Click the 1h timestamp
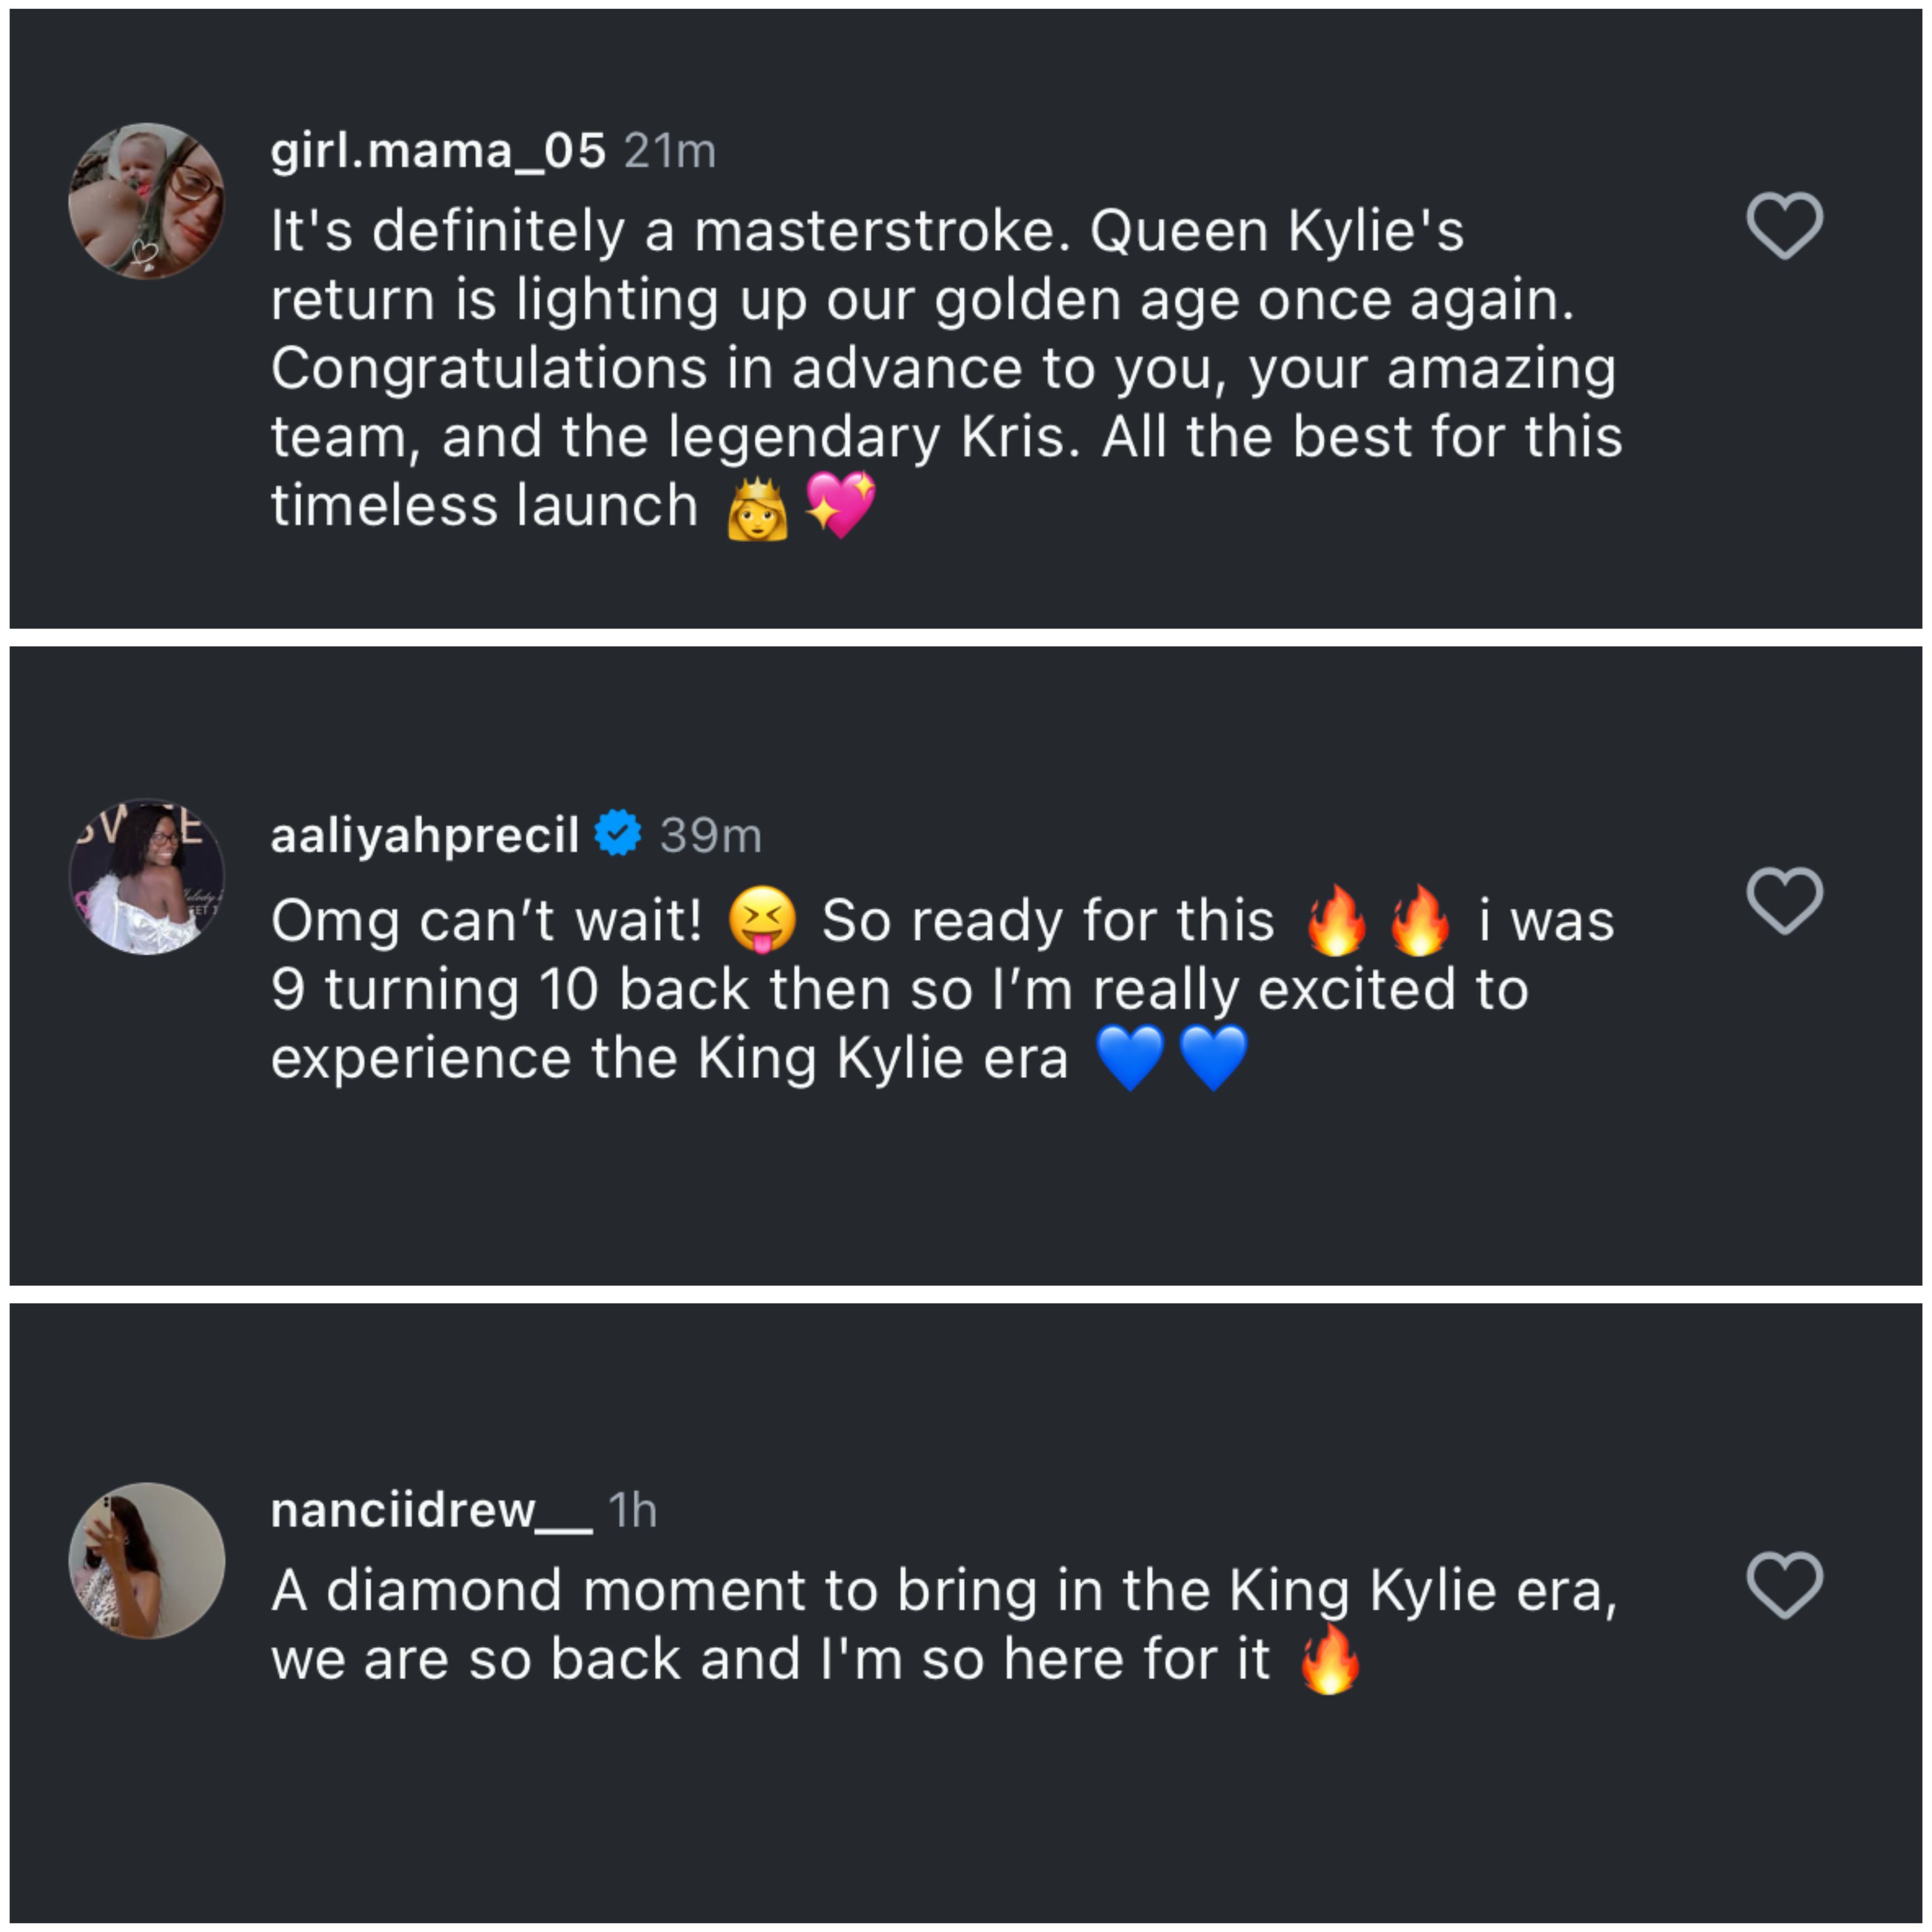The height and width of the screenshot is (1932, 1932). coord(632,1511)
